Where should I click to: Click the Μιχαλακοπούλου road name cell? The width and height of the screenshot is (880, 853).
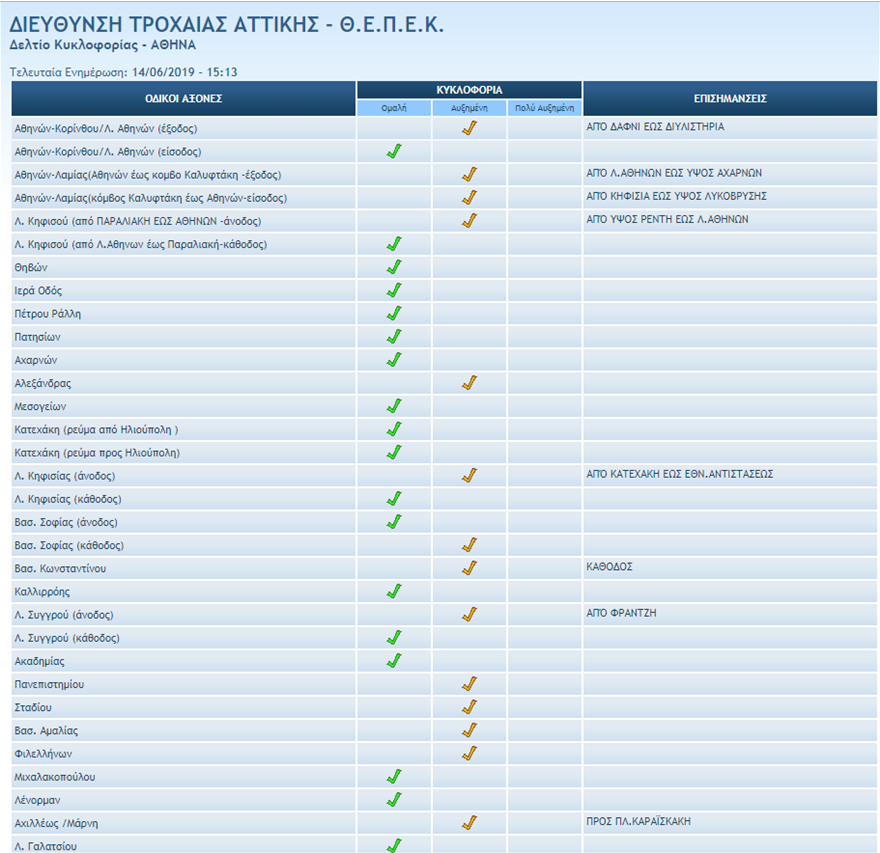click(55, 777)
